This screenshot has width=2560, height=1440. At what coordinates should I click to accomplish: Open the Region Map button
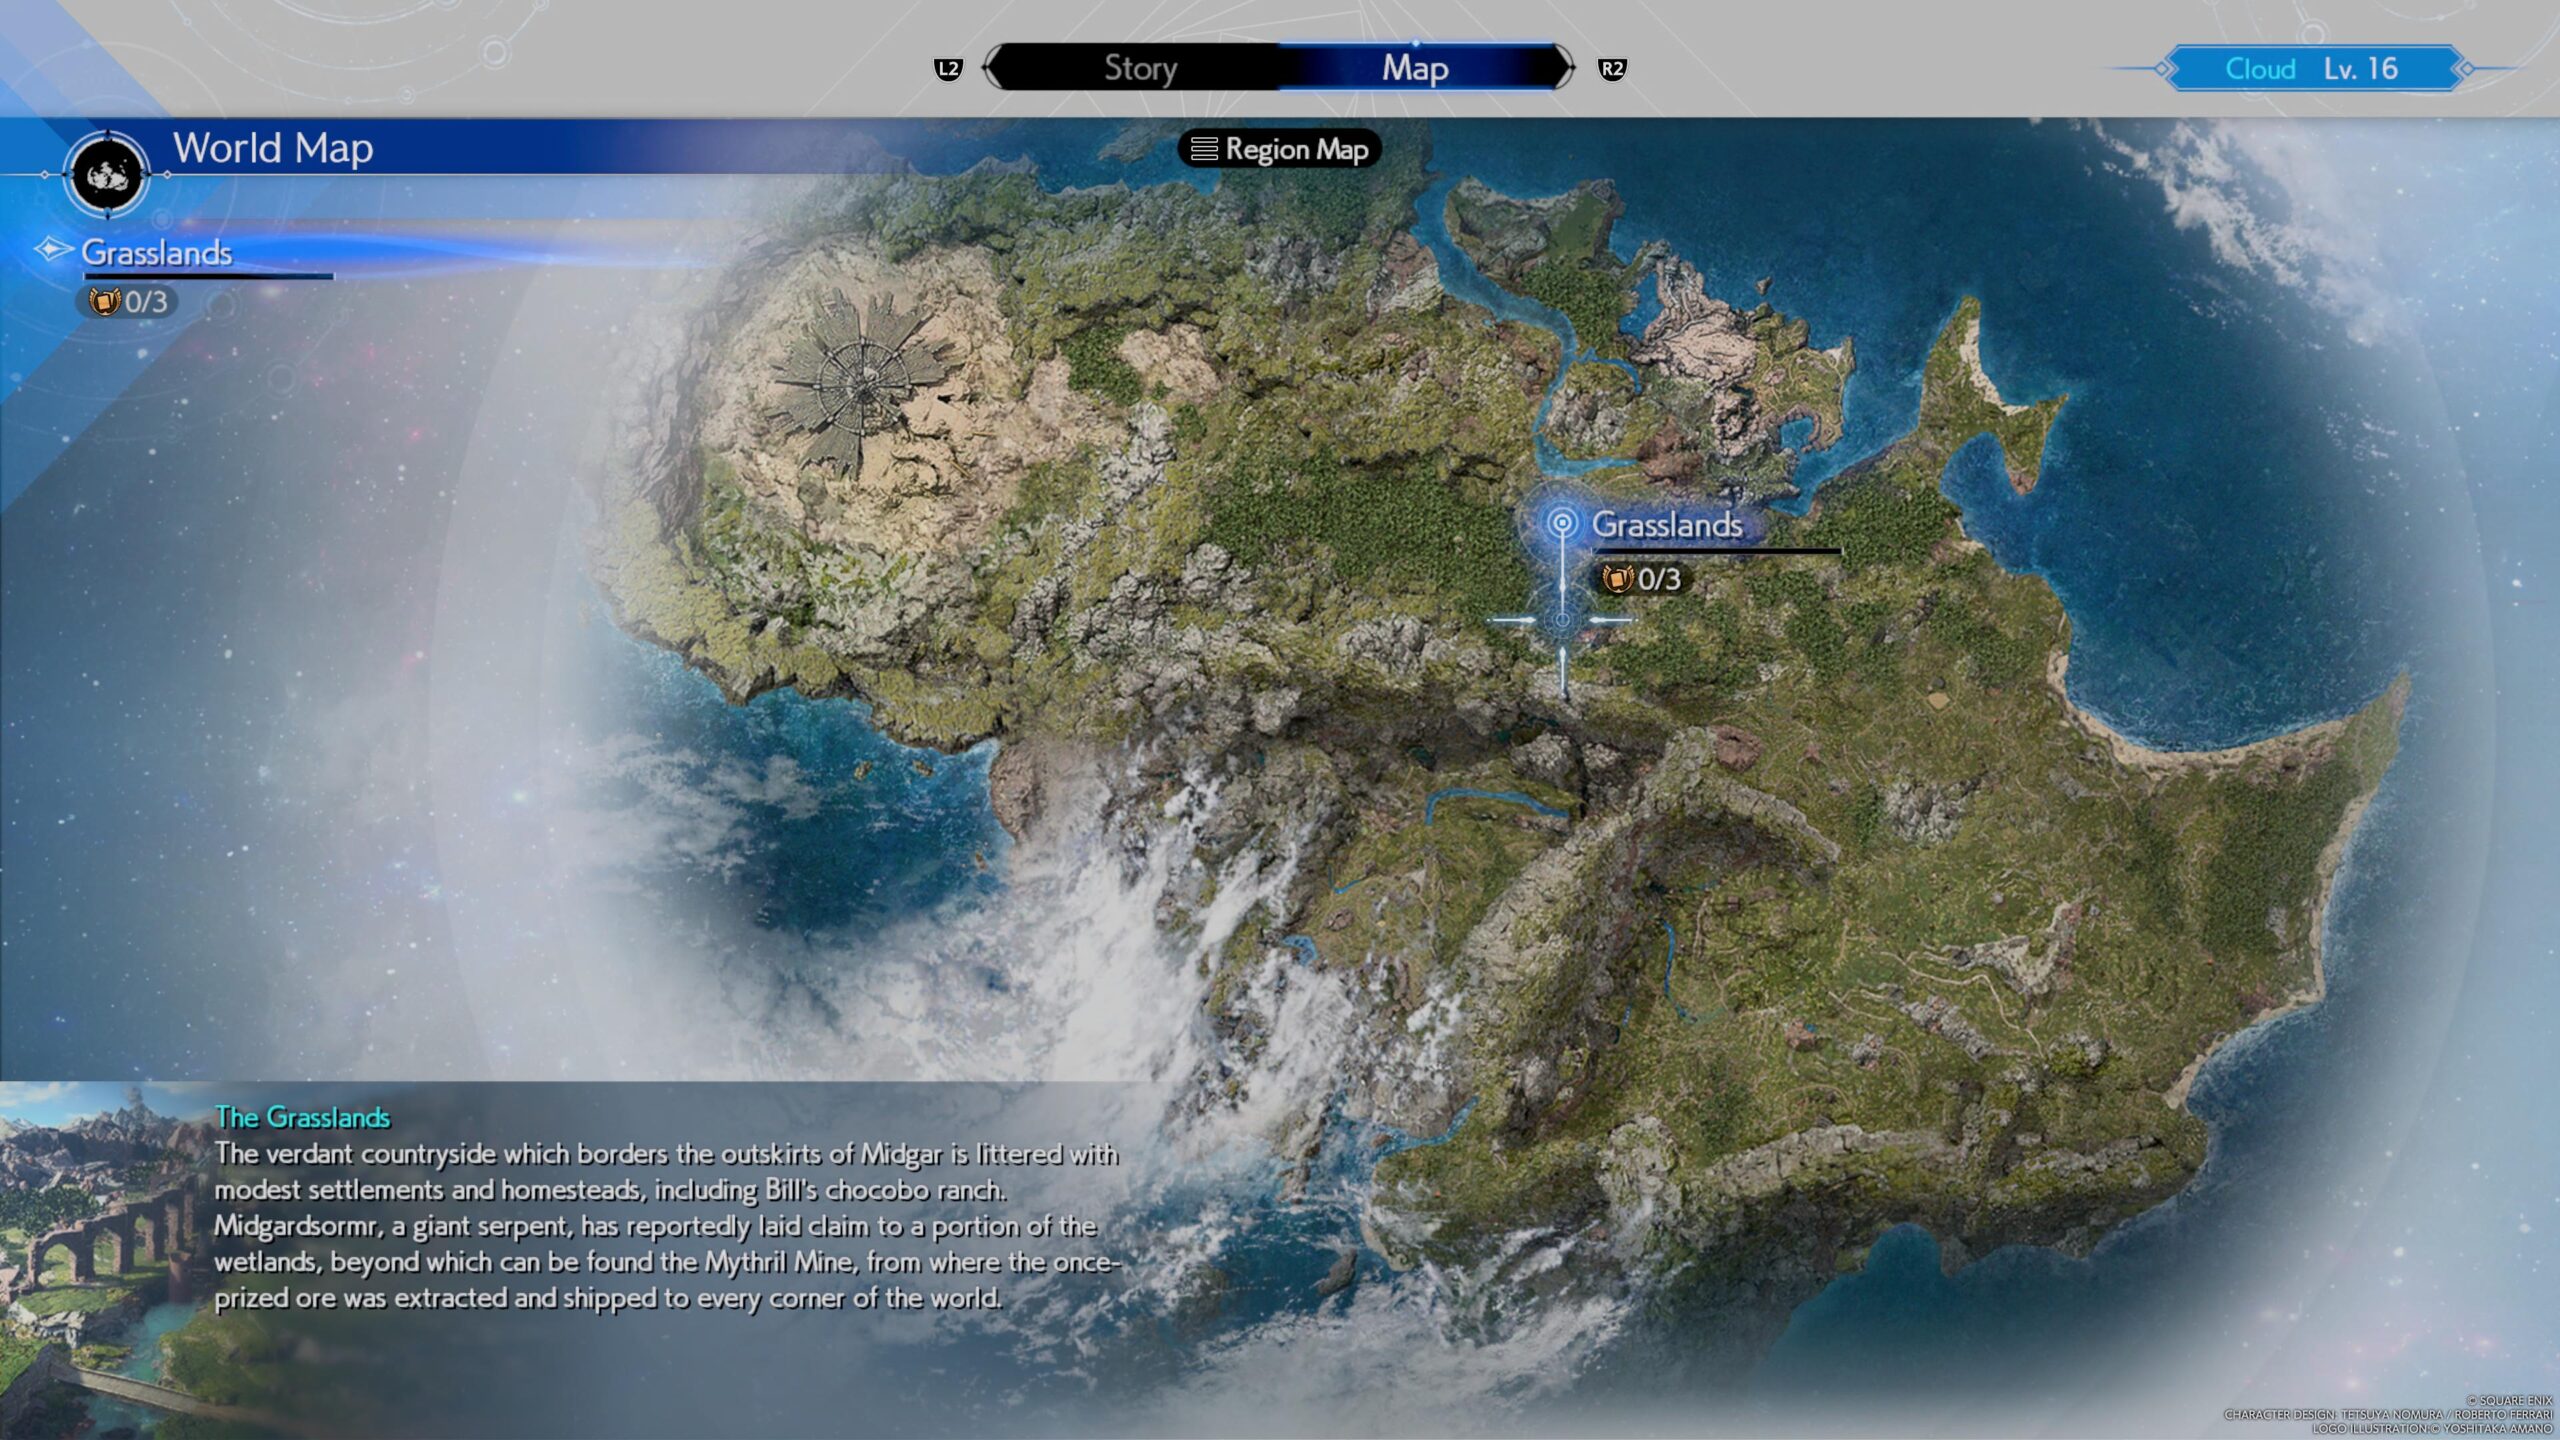[x=1280, y=149]
